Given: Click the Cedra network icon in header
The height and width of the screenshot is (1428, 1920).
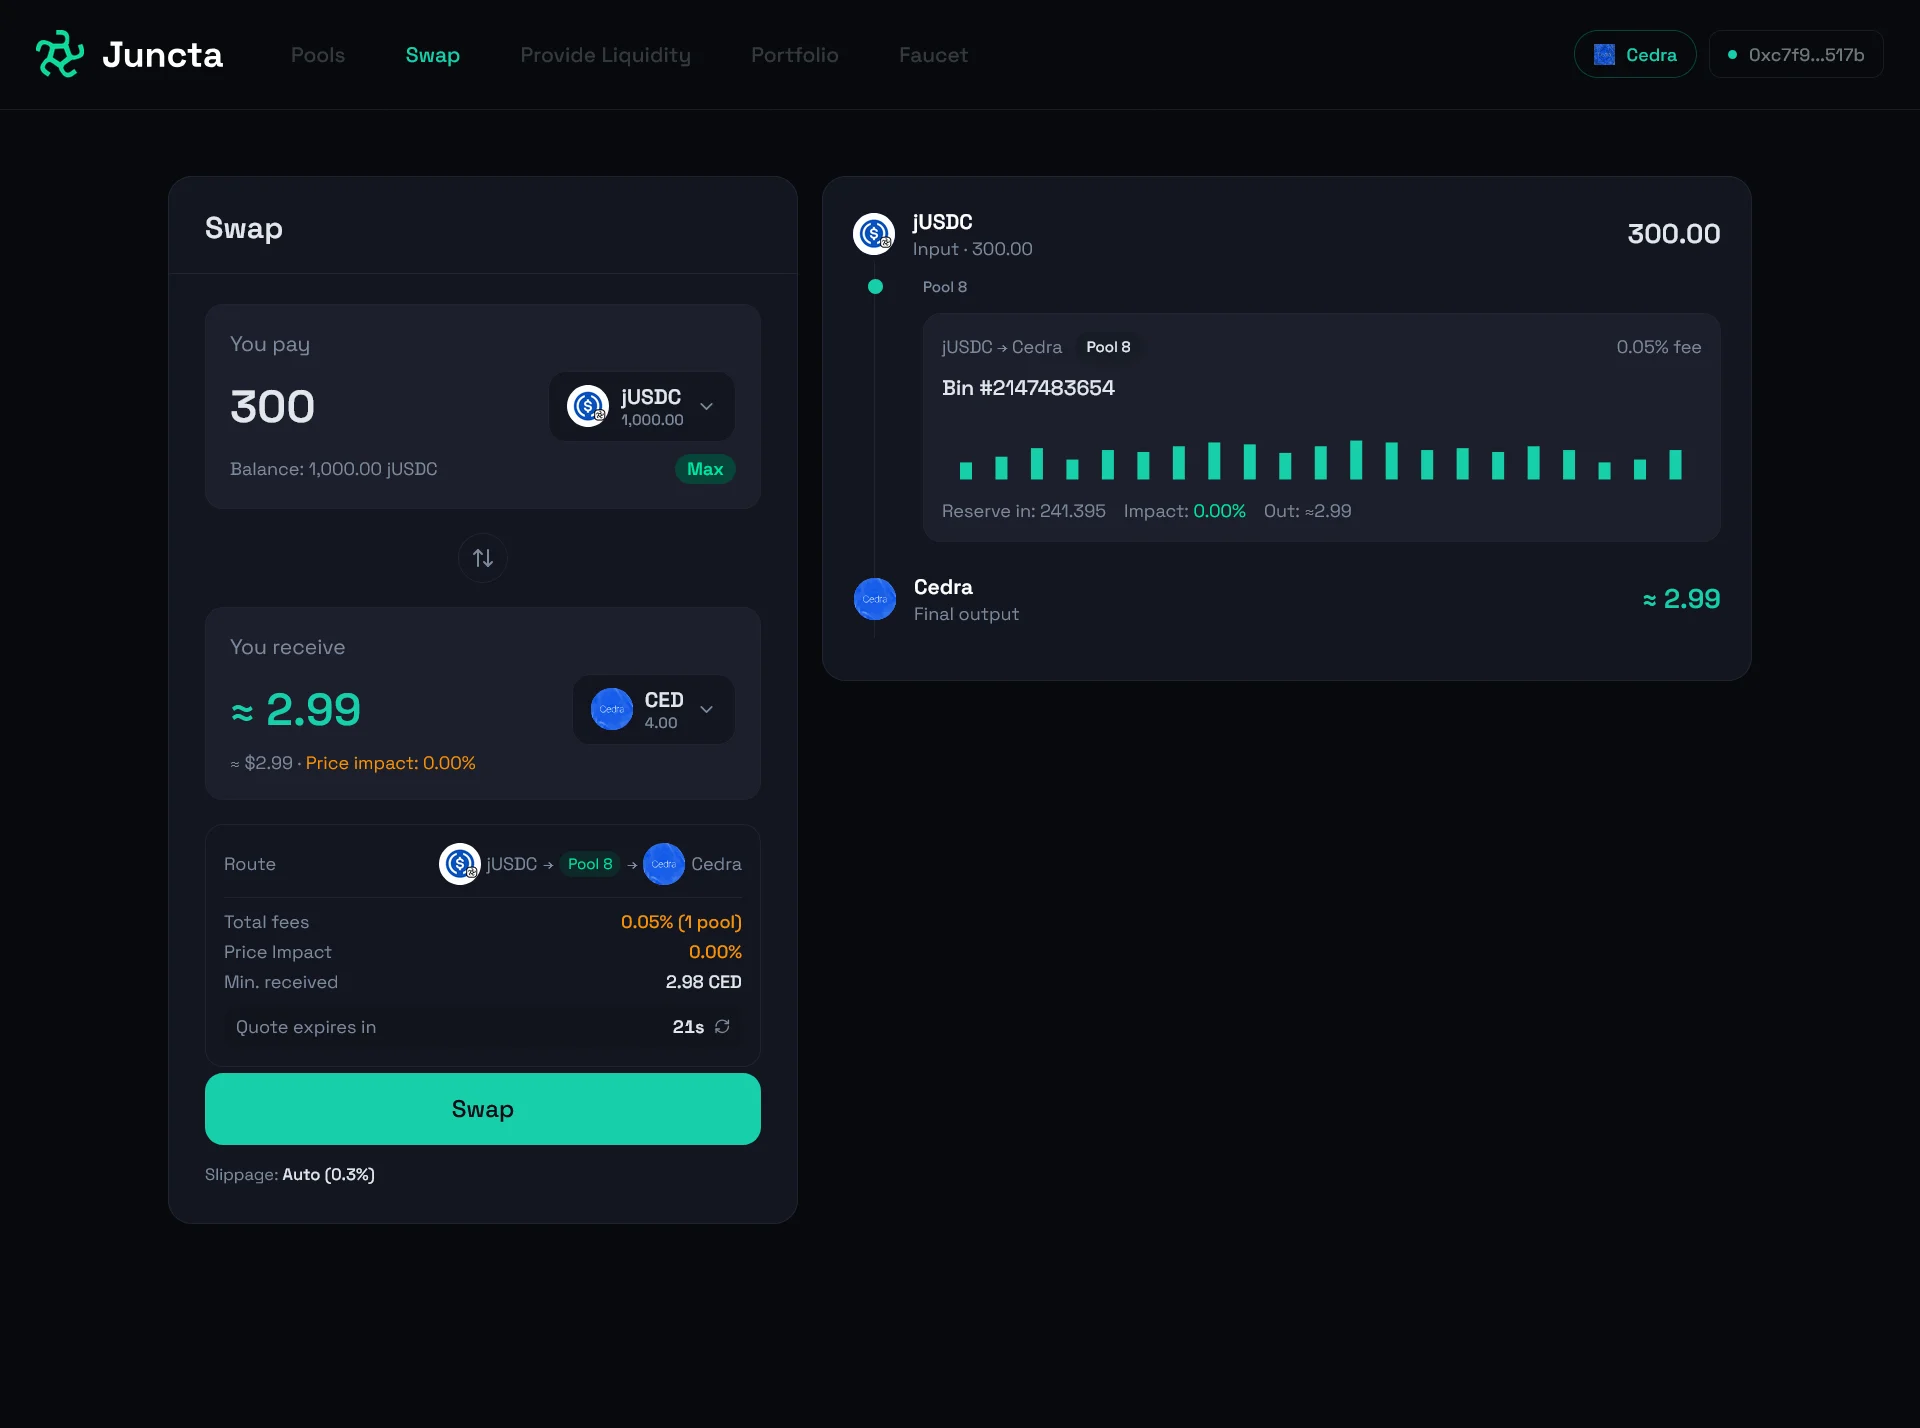Looking at the screenshot, I should pyautogui.click(x=1605, y=55).
